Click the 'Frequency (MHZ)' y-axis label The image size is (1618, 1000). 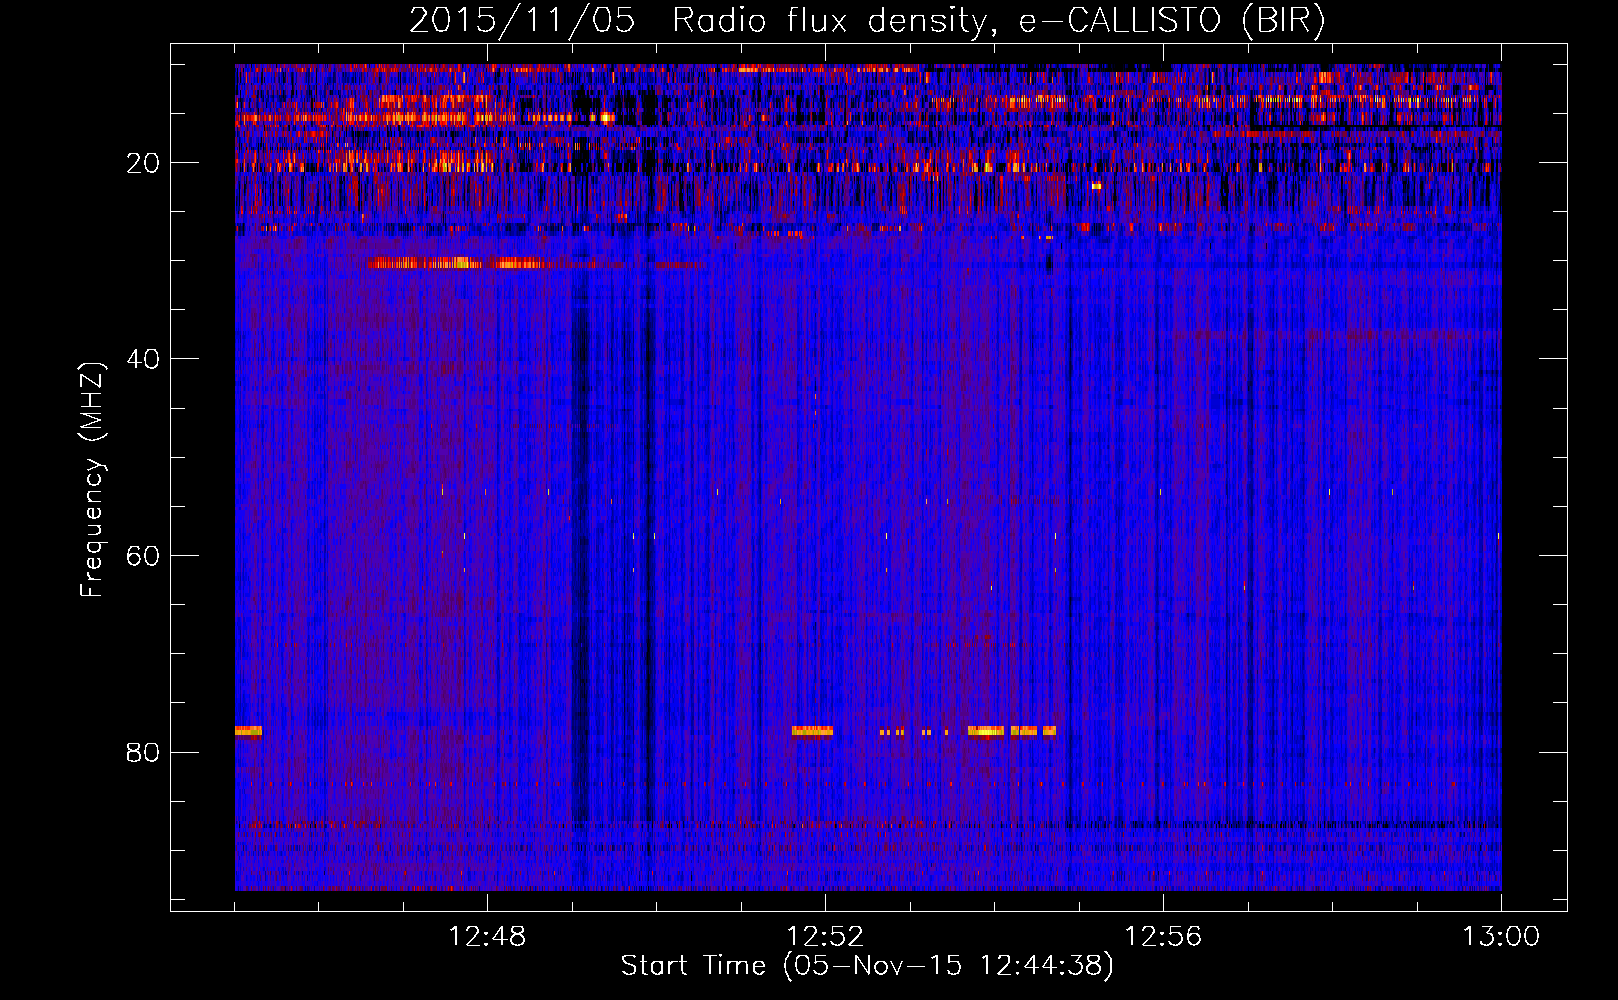(92, 479)
